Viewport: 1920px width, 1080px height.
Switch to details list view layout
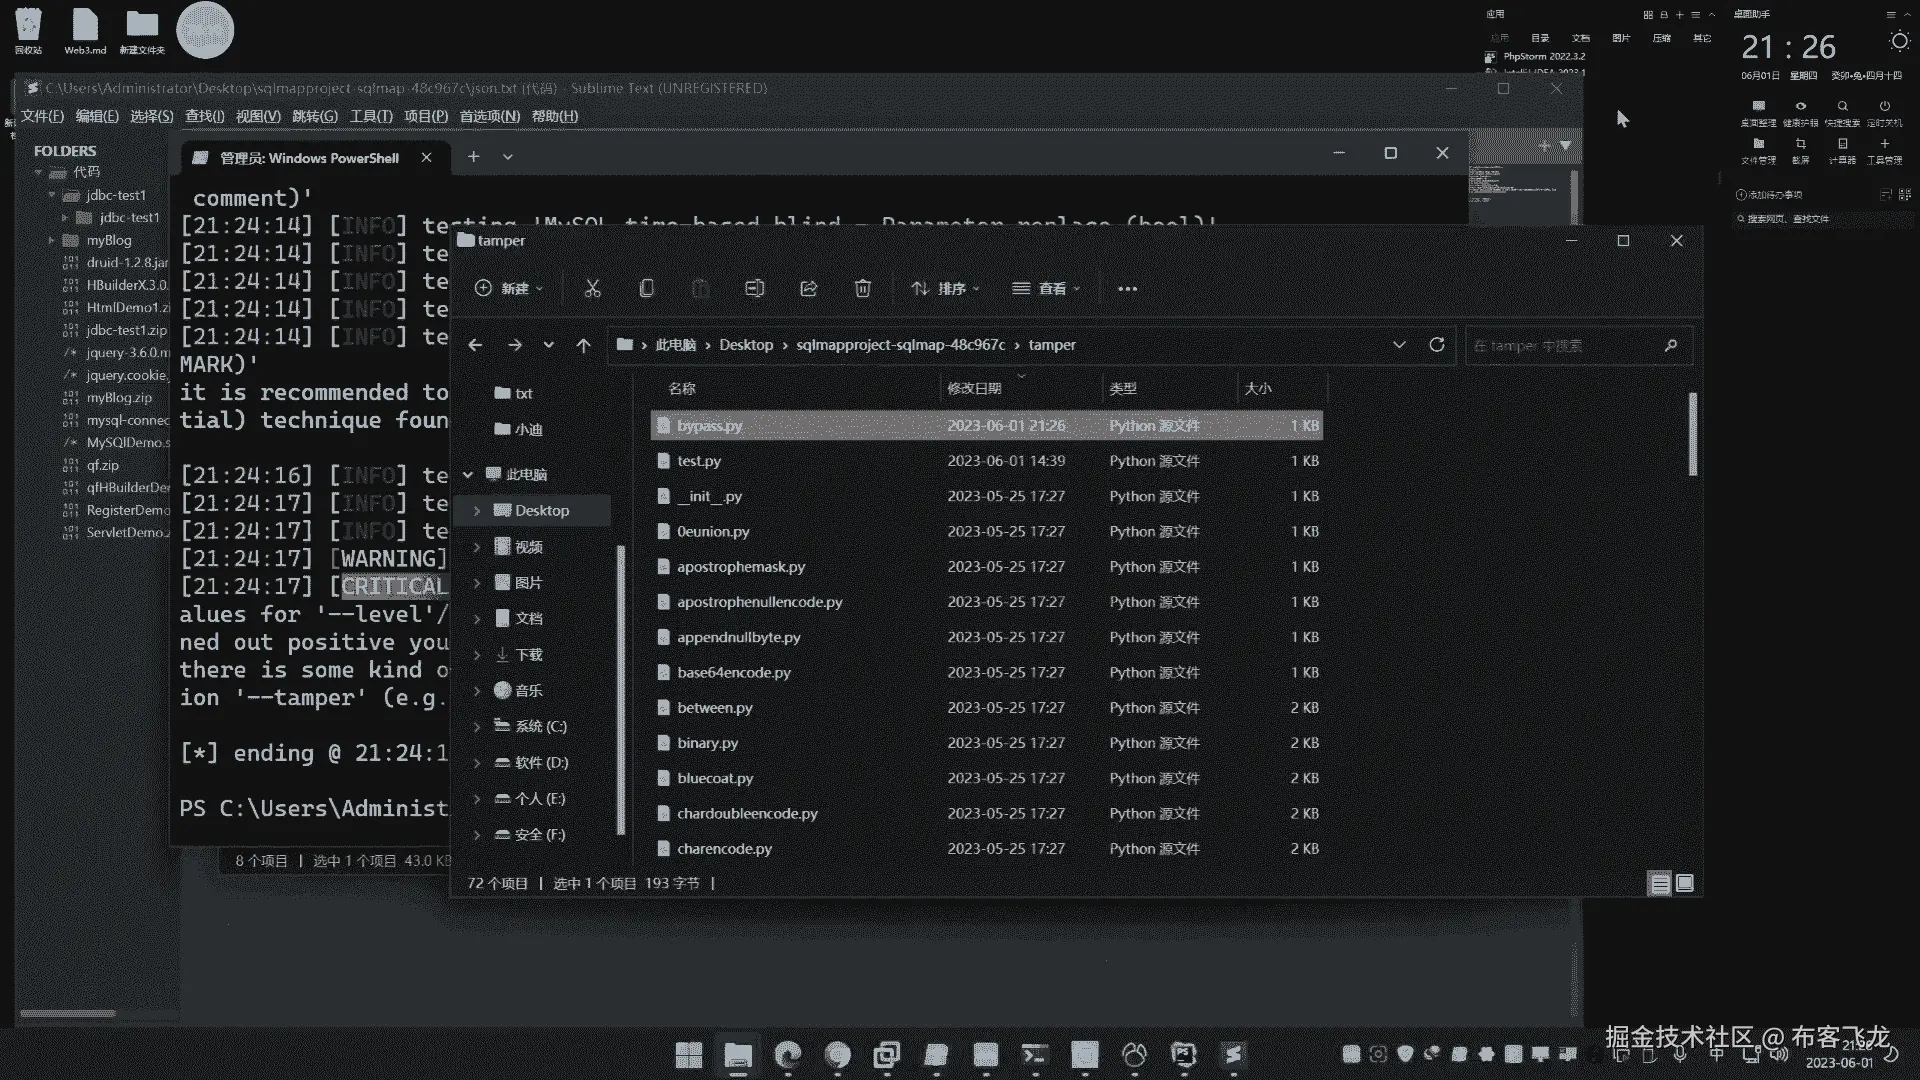click(x=1659, y=884)
